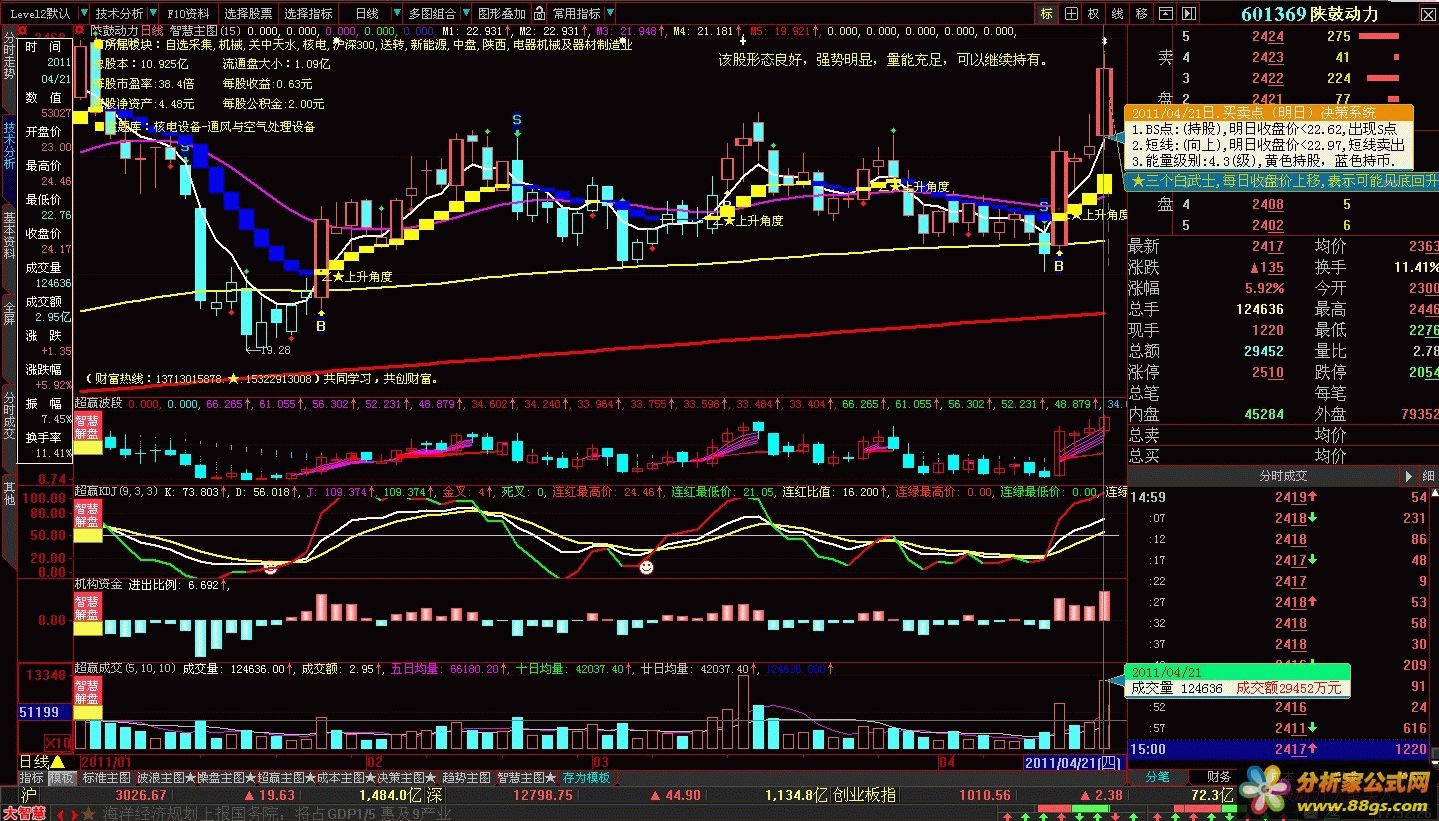Click the skip-to-end arrow icon

[1189, 13]
